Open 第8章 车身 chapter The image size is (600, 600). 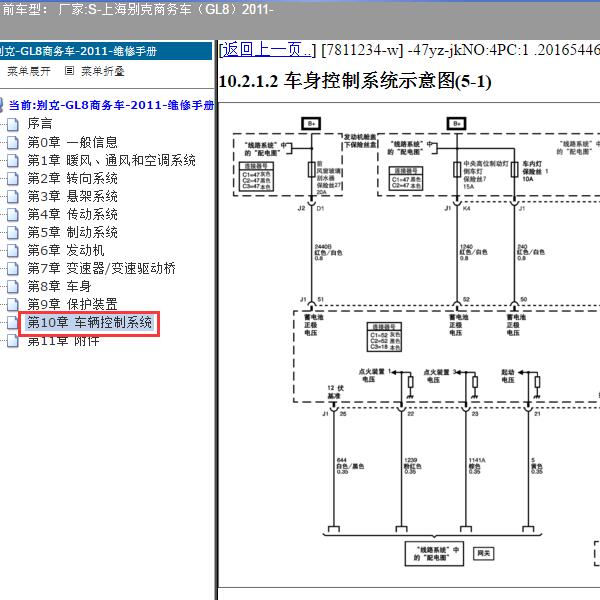(x=59, y=286)
